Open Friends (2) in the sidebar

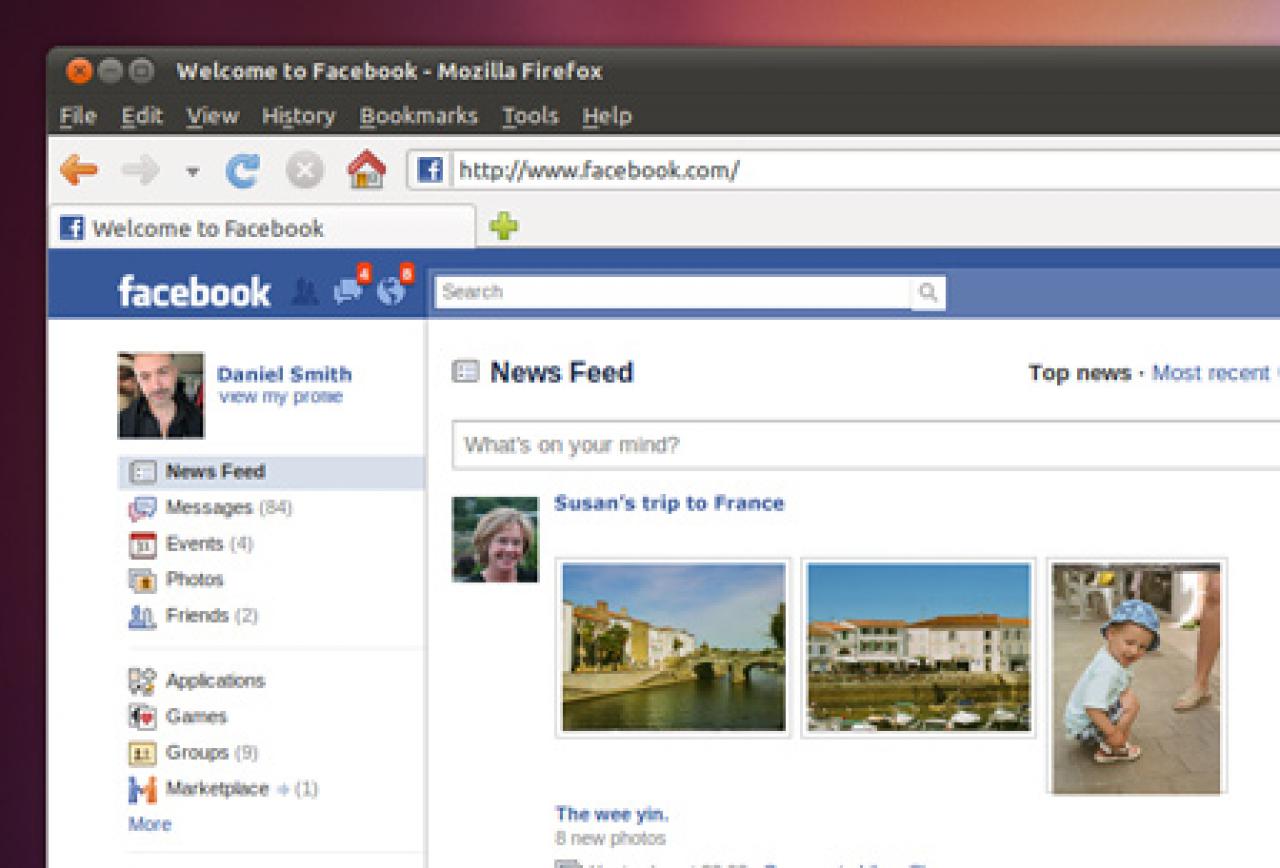click(212, 615)
